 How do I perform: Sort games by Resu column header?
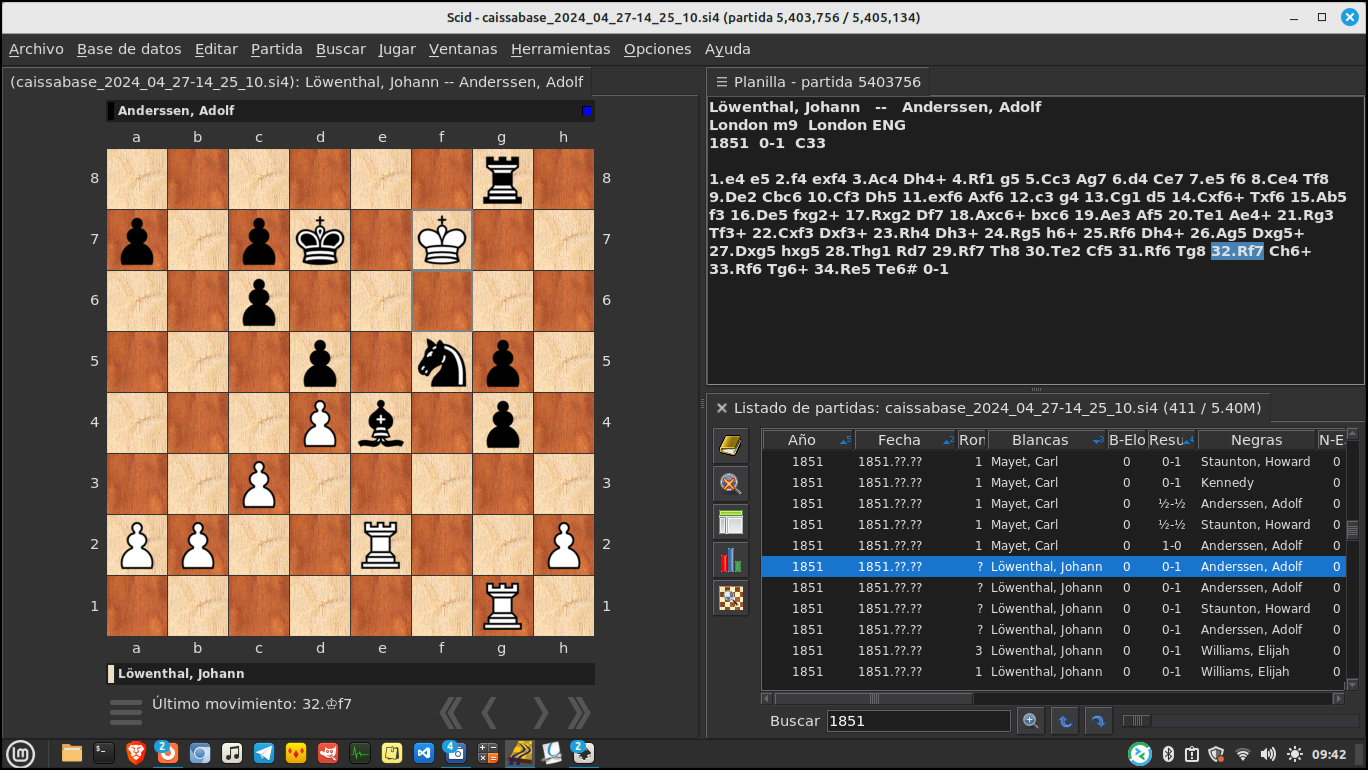pyautogui.click(x=1171, y=440)
